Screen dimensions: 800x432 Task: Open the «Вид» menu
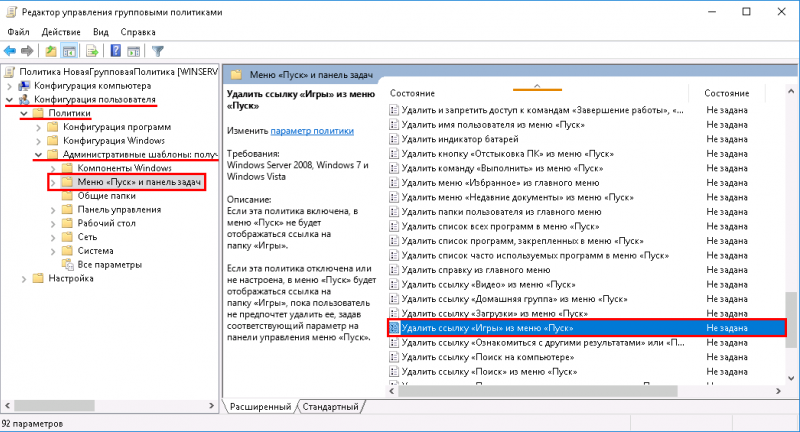coord(101,32)
